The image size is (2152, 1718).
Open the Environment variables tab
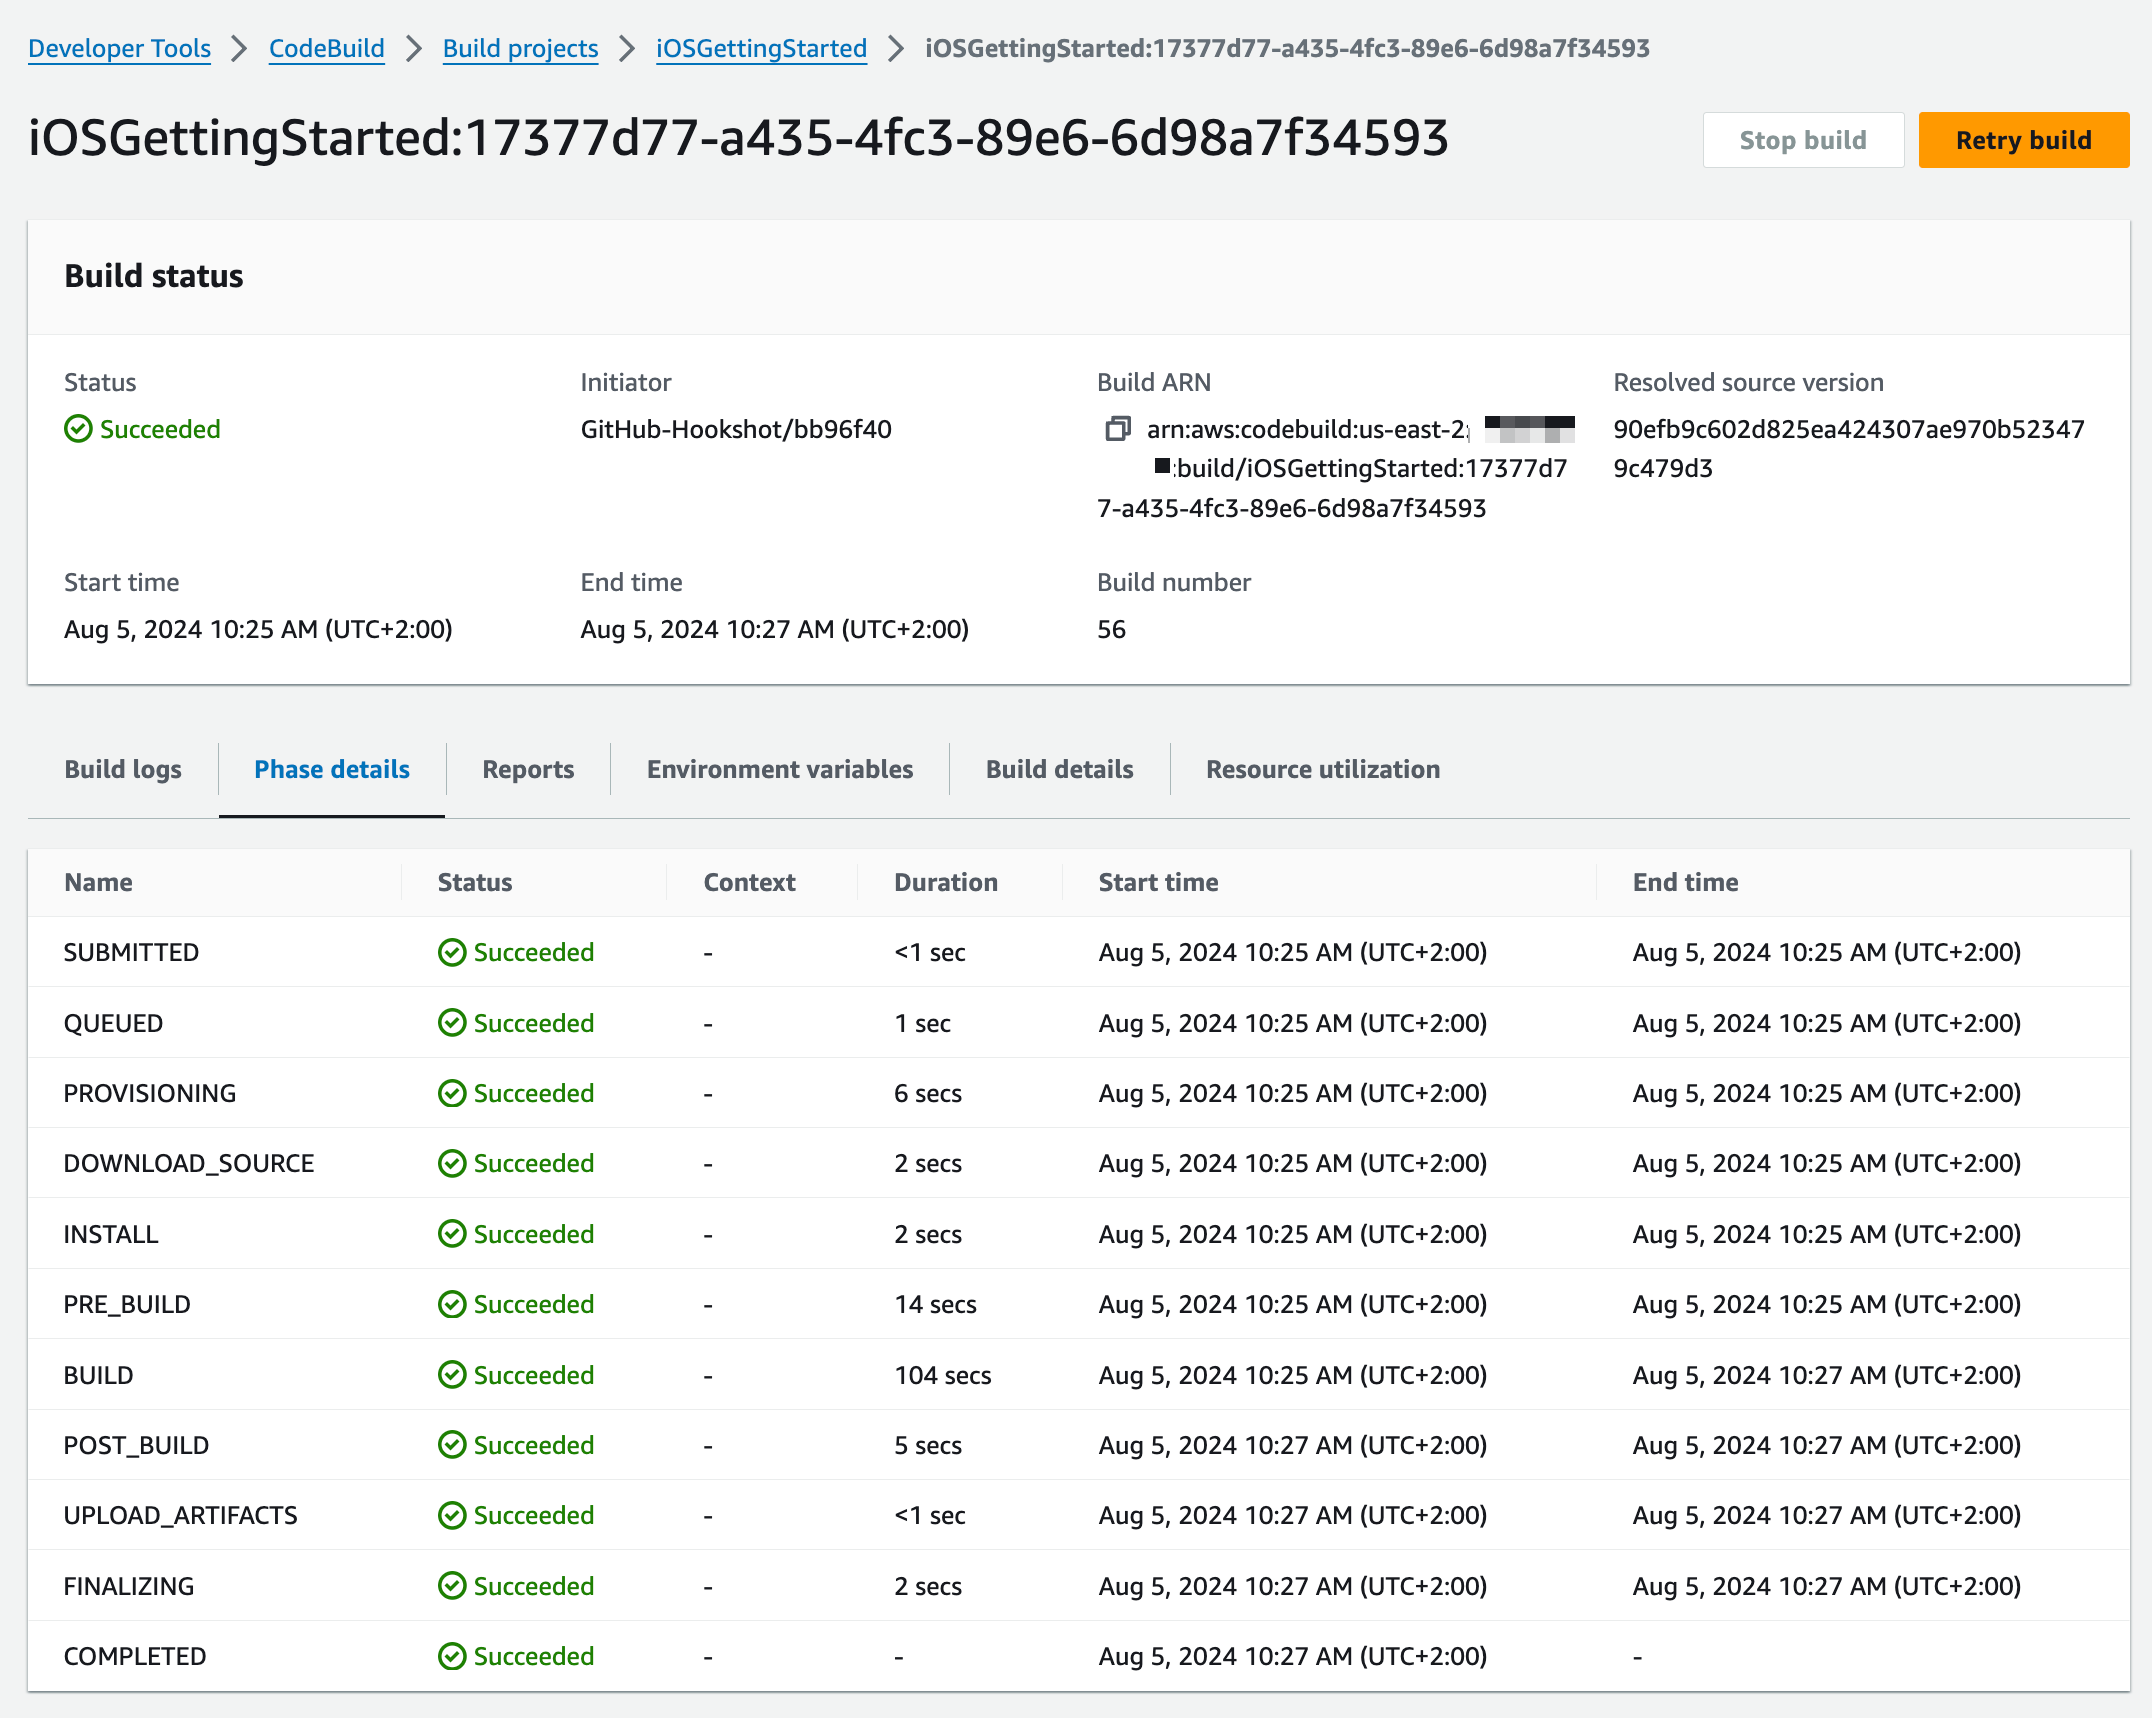[x=780, y=769]
